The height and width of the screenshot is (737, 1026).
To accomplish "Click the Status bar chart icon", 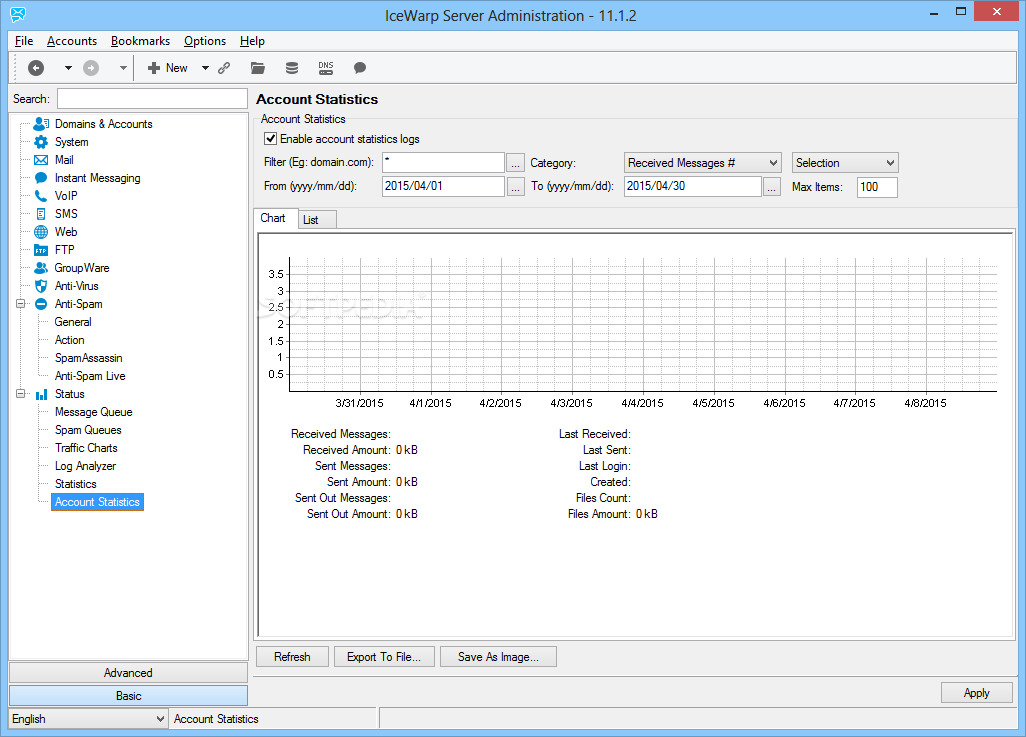I will (x=41, y=394).
